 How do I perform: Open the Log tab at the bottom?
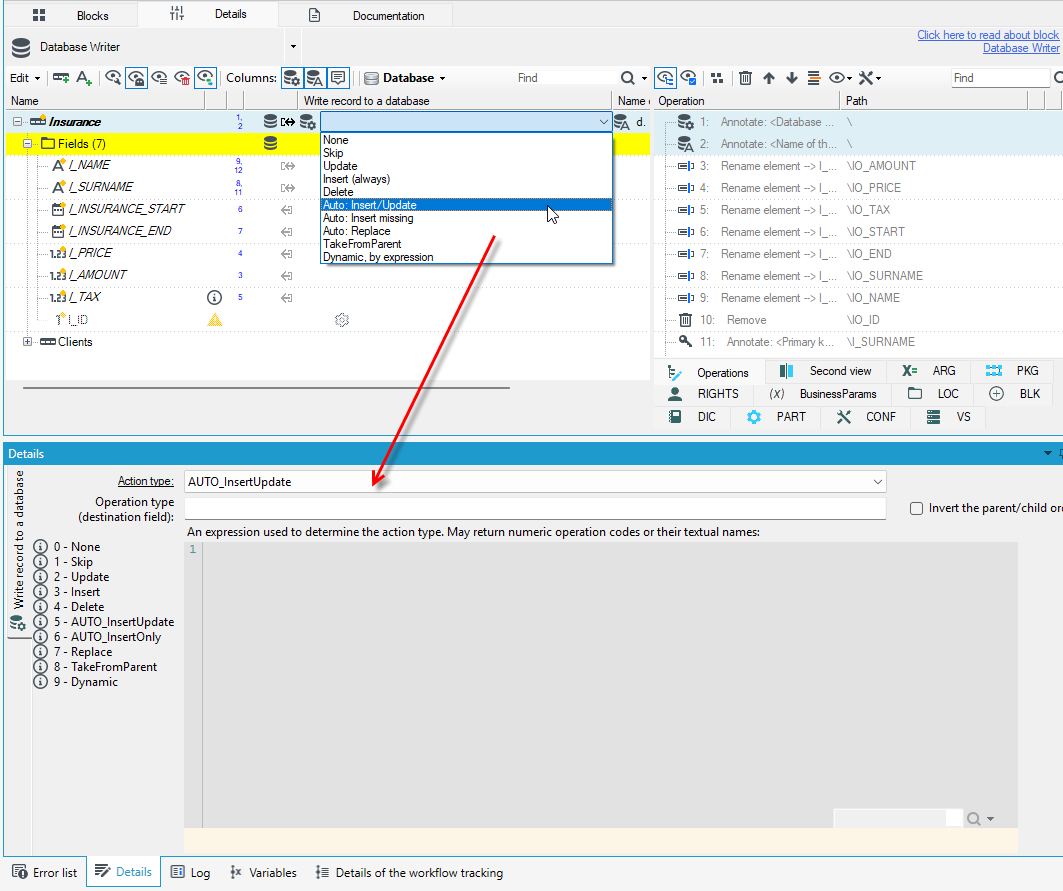coord(190,872)
